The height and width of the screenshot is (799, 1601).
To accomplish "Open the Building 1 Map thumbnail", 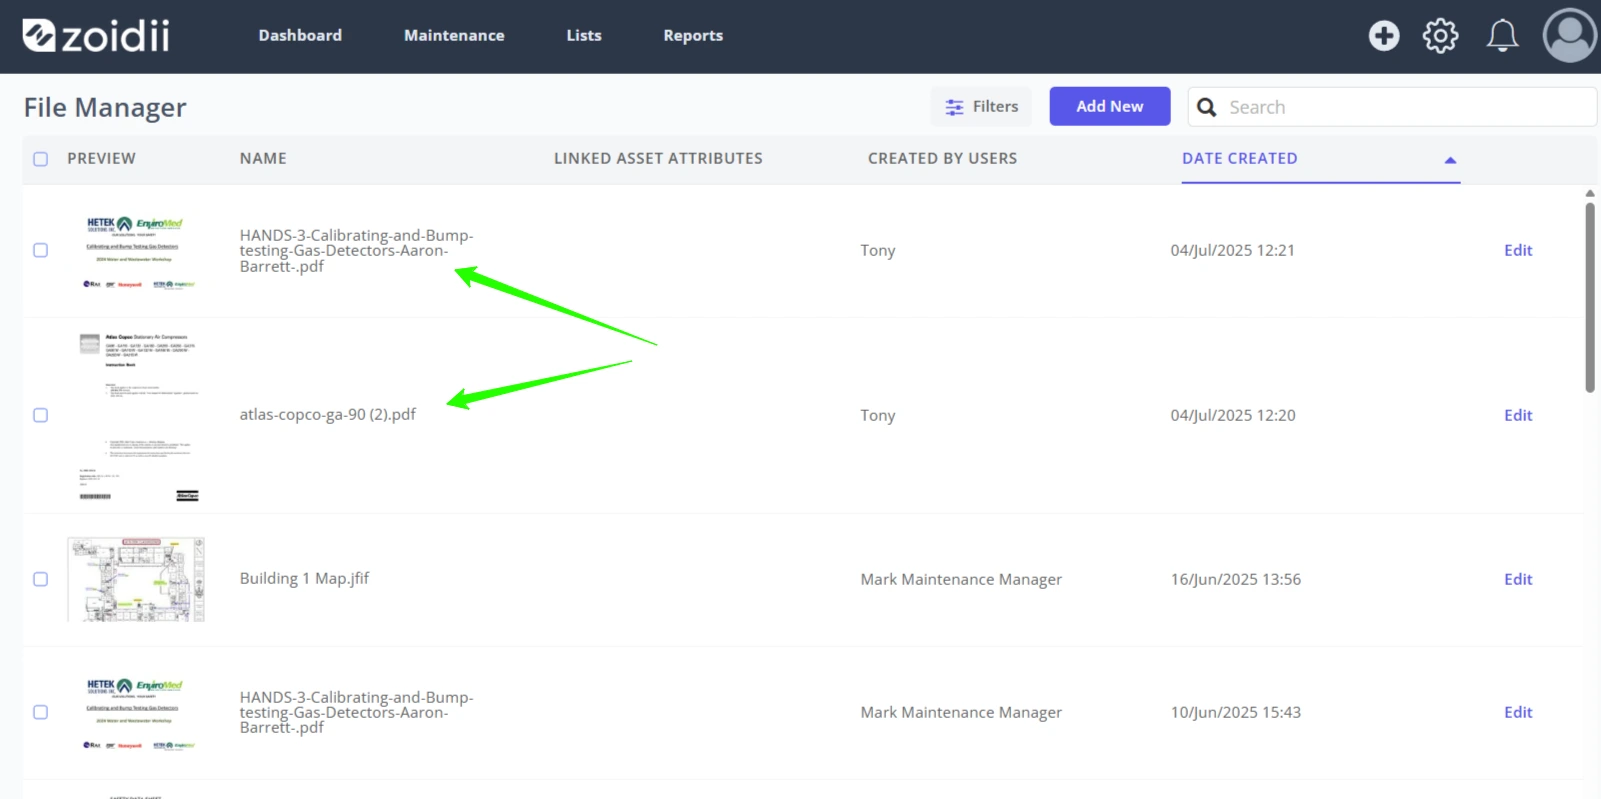I will click(136, 579).
